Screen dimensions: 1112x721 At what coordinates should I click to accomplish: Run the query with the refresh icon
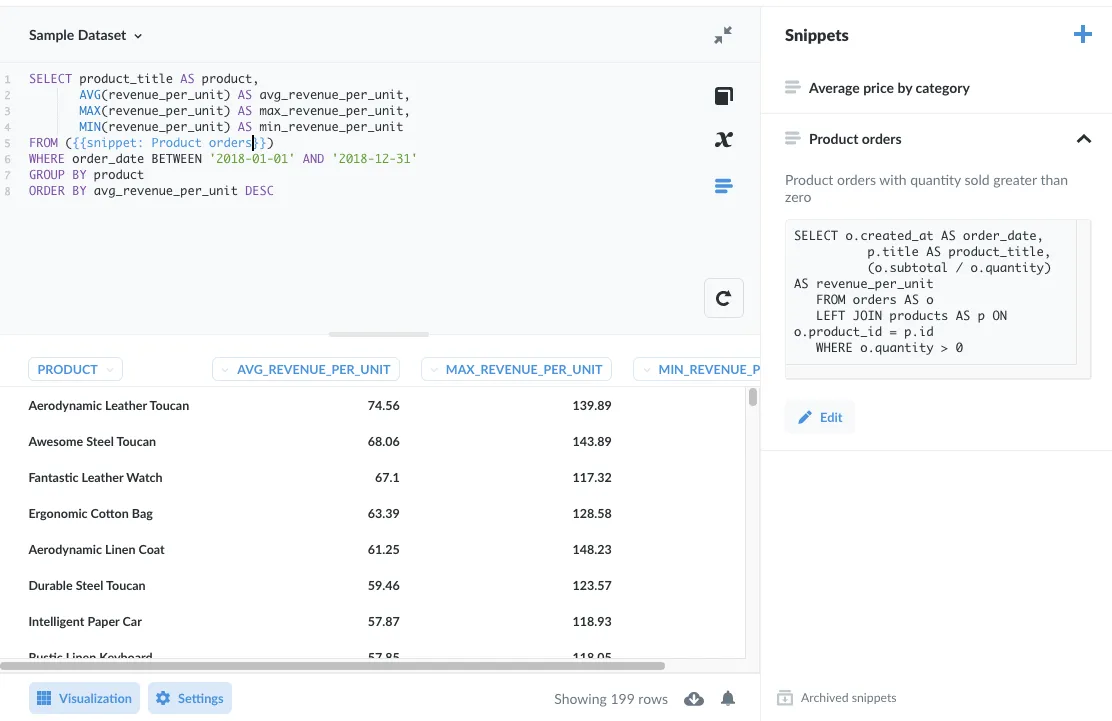[723, 297]
